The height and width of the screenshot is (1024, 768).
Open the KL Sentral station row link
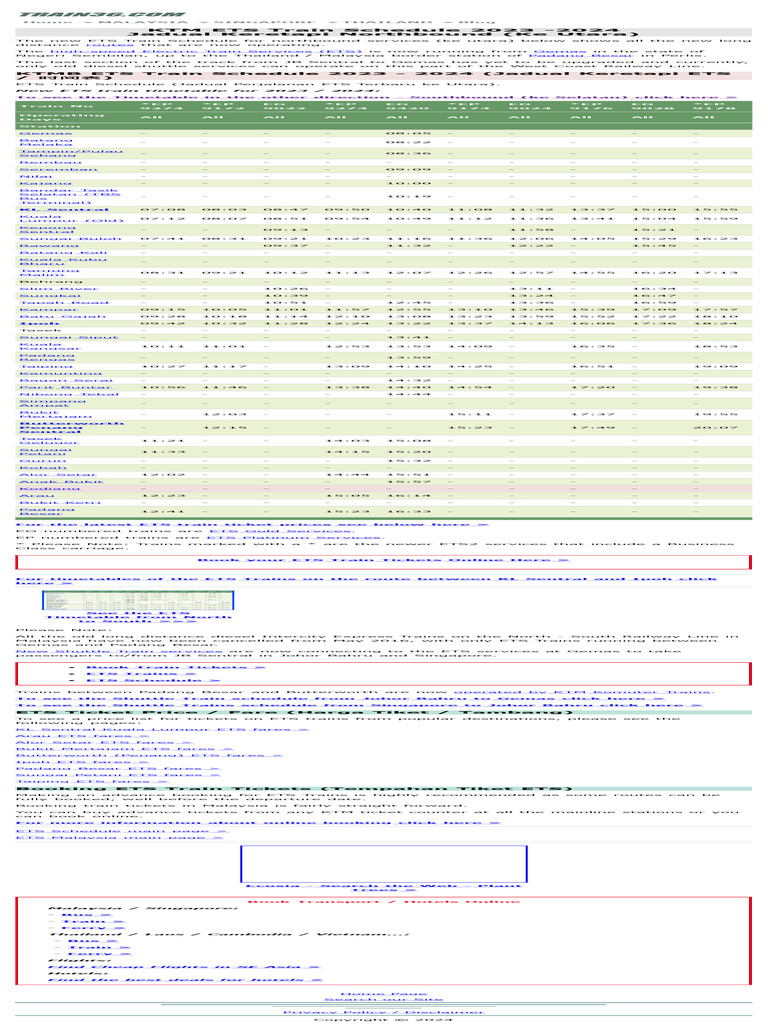point(64,210)
